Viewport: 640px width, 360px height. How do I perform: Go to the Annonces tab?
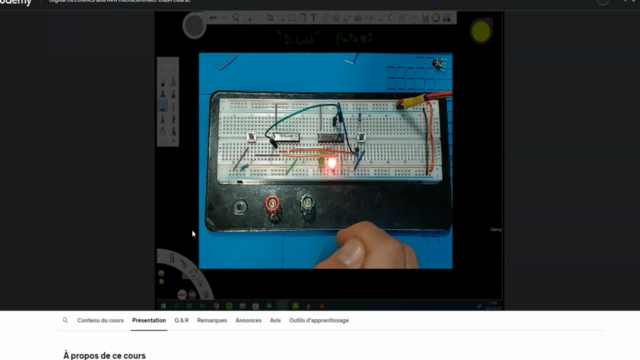coord(248,320)
